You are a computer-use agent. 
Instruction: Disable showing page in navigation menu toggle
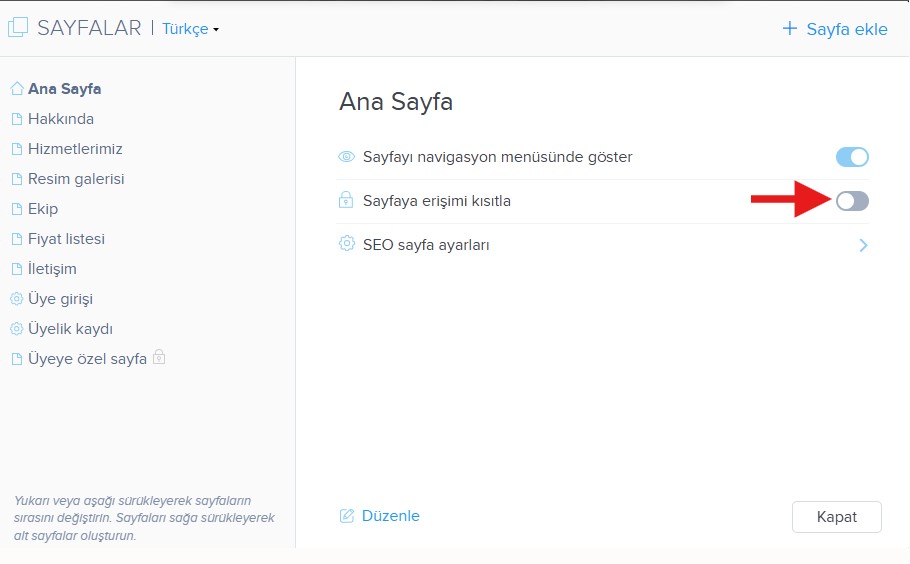[x=852, y=157]
